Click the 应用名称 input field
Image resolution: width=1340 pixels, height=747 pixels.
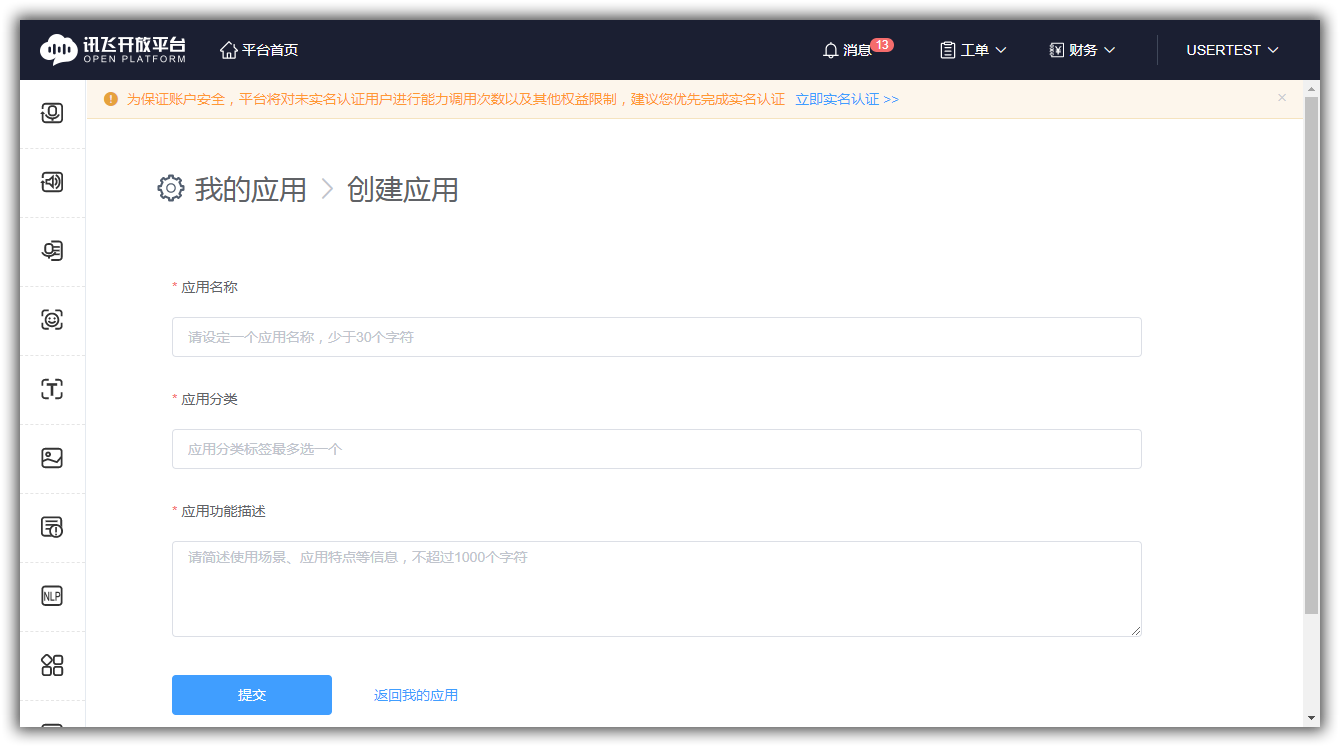(x=656, y=337)
